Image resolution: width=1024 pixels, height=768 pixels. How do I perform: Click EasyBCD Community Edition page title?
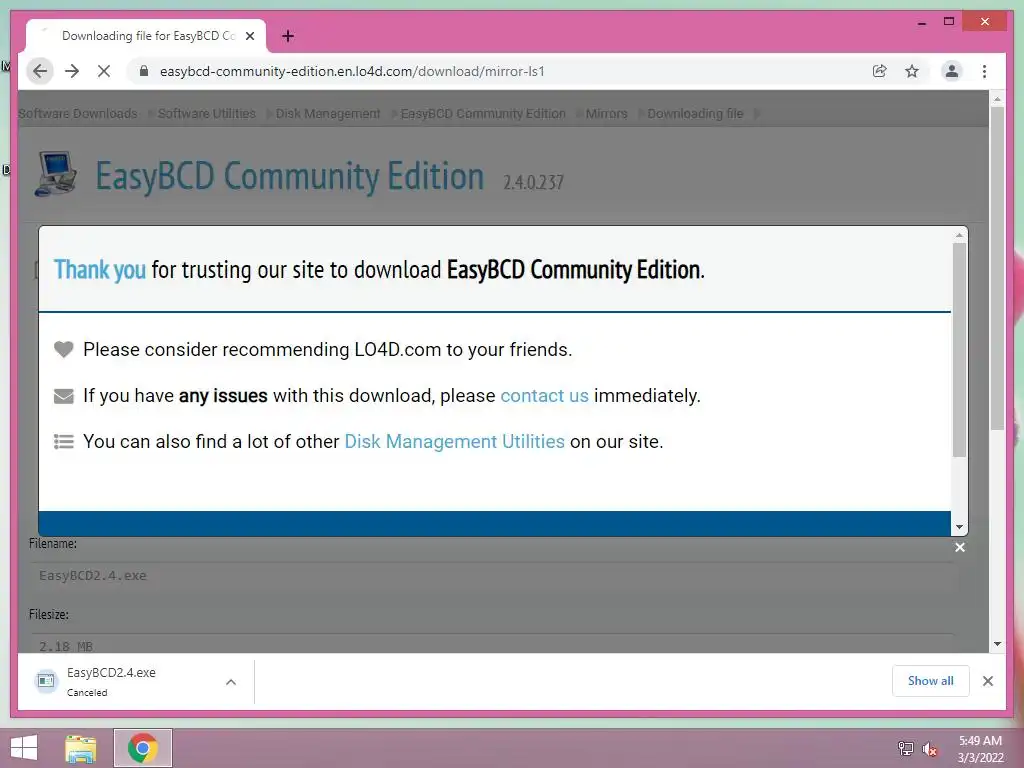coord(289,176)
